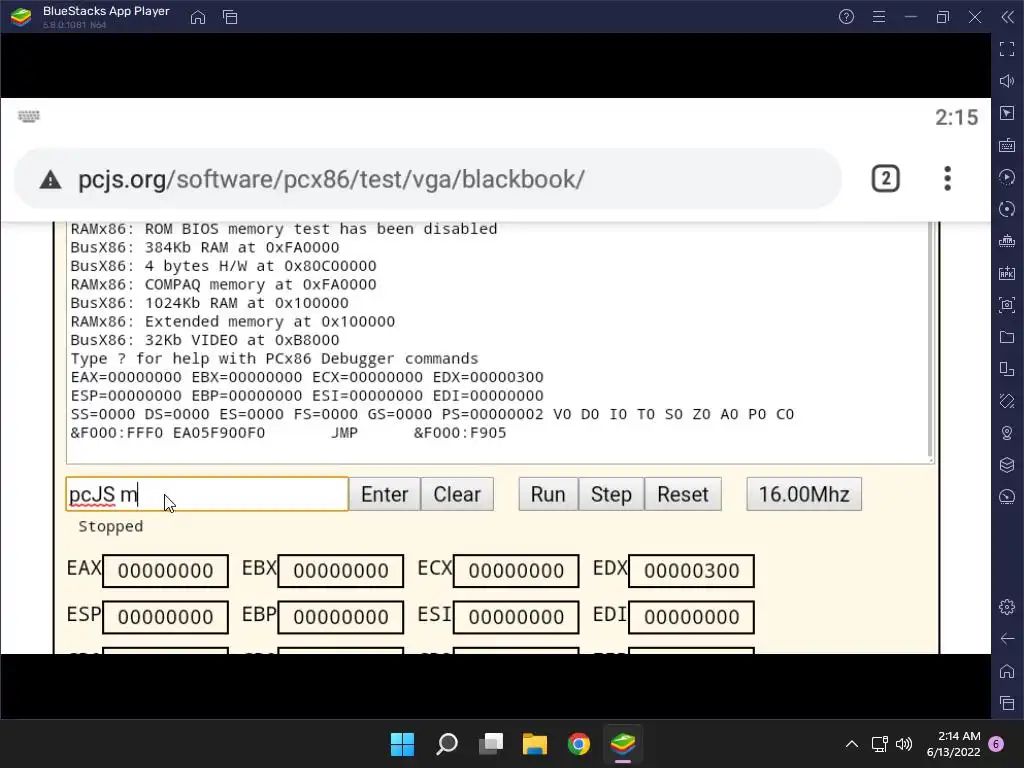
Task: Toggle the cursor lock icon in sidebar
Action: 1007,113
